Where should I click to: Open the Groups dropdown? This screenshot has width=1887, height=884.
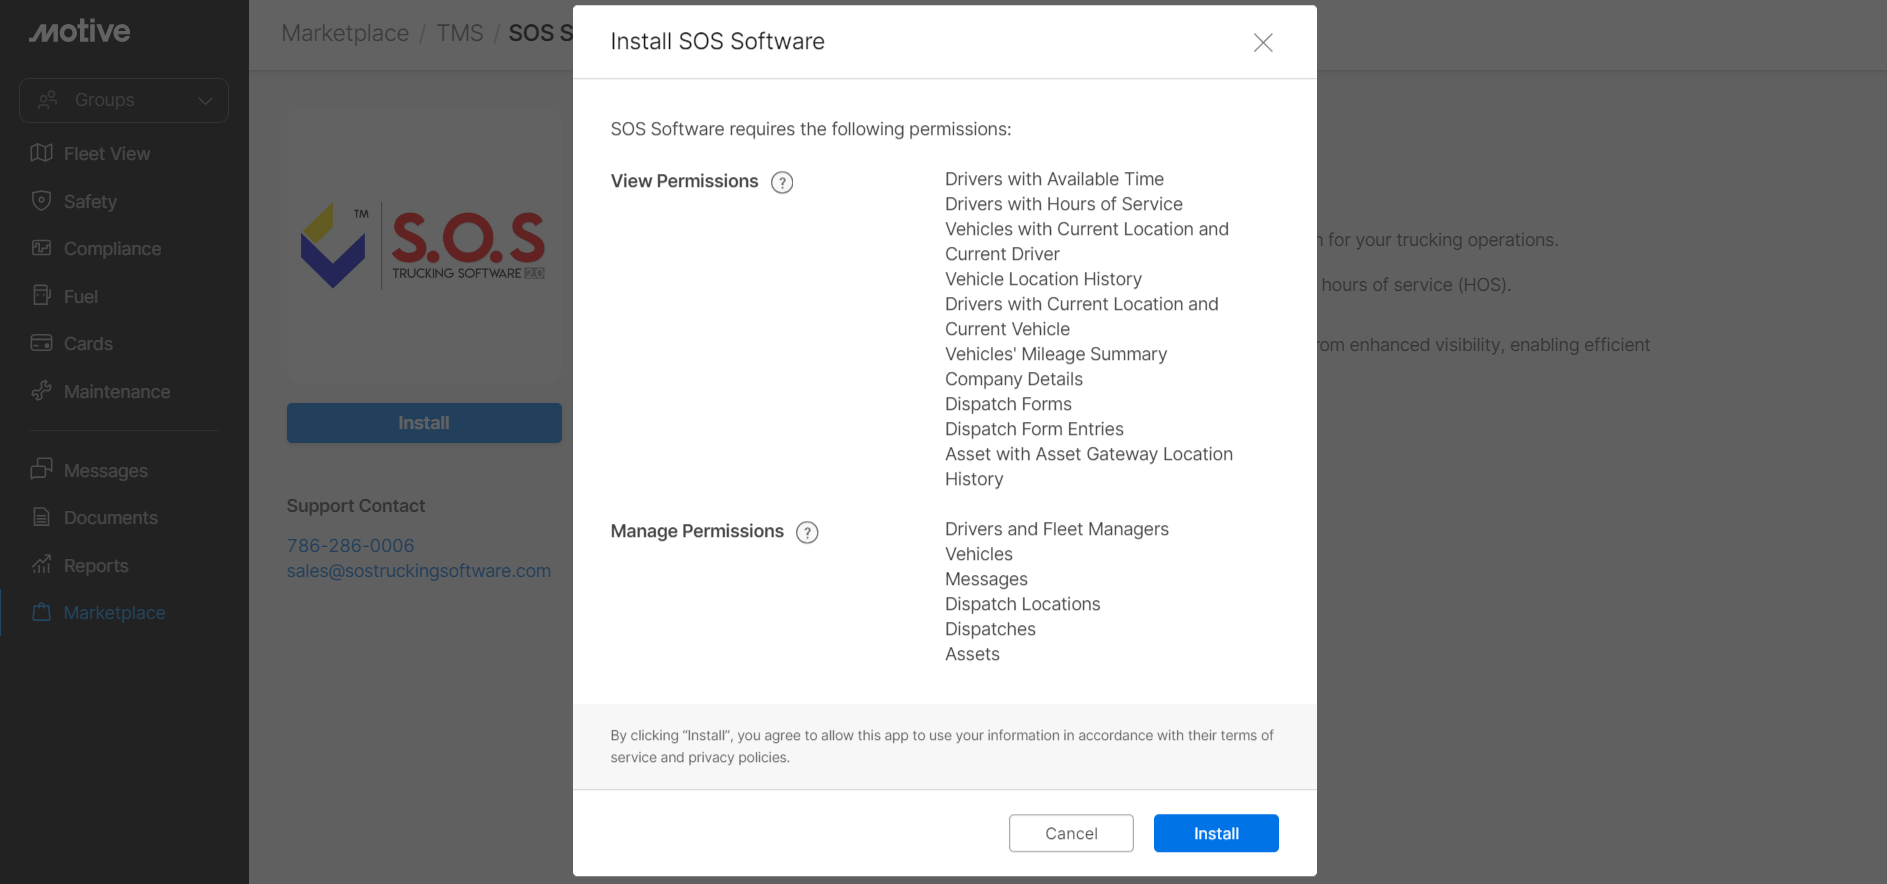(124, 100)
